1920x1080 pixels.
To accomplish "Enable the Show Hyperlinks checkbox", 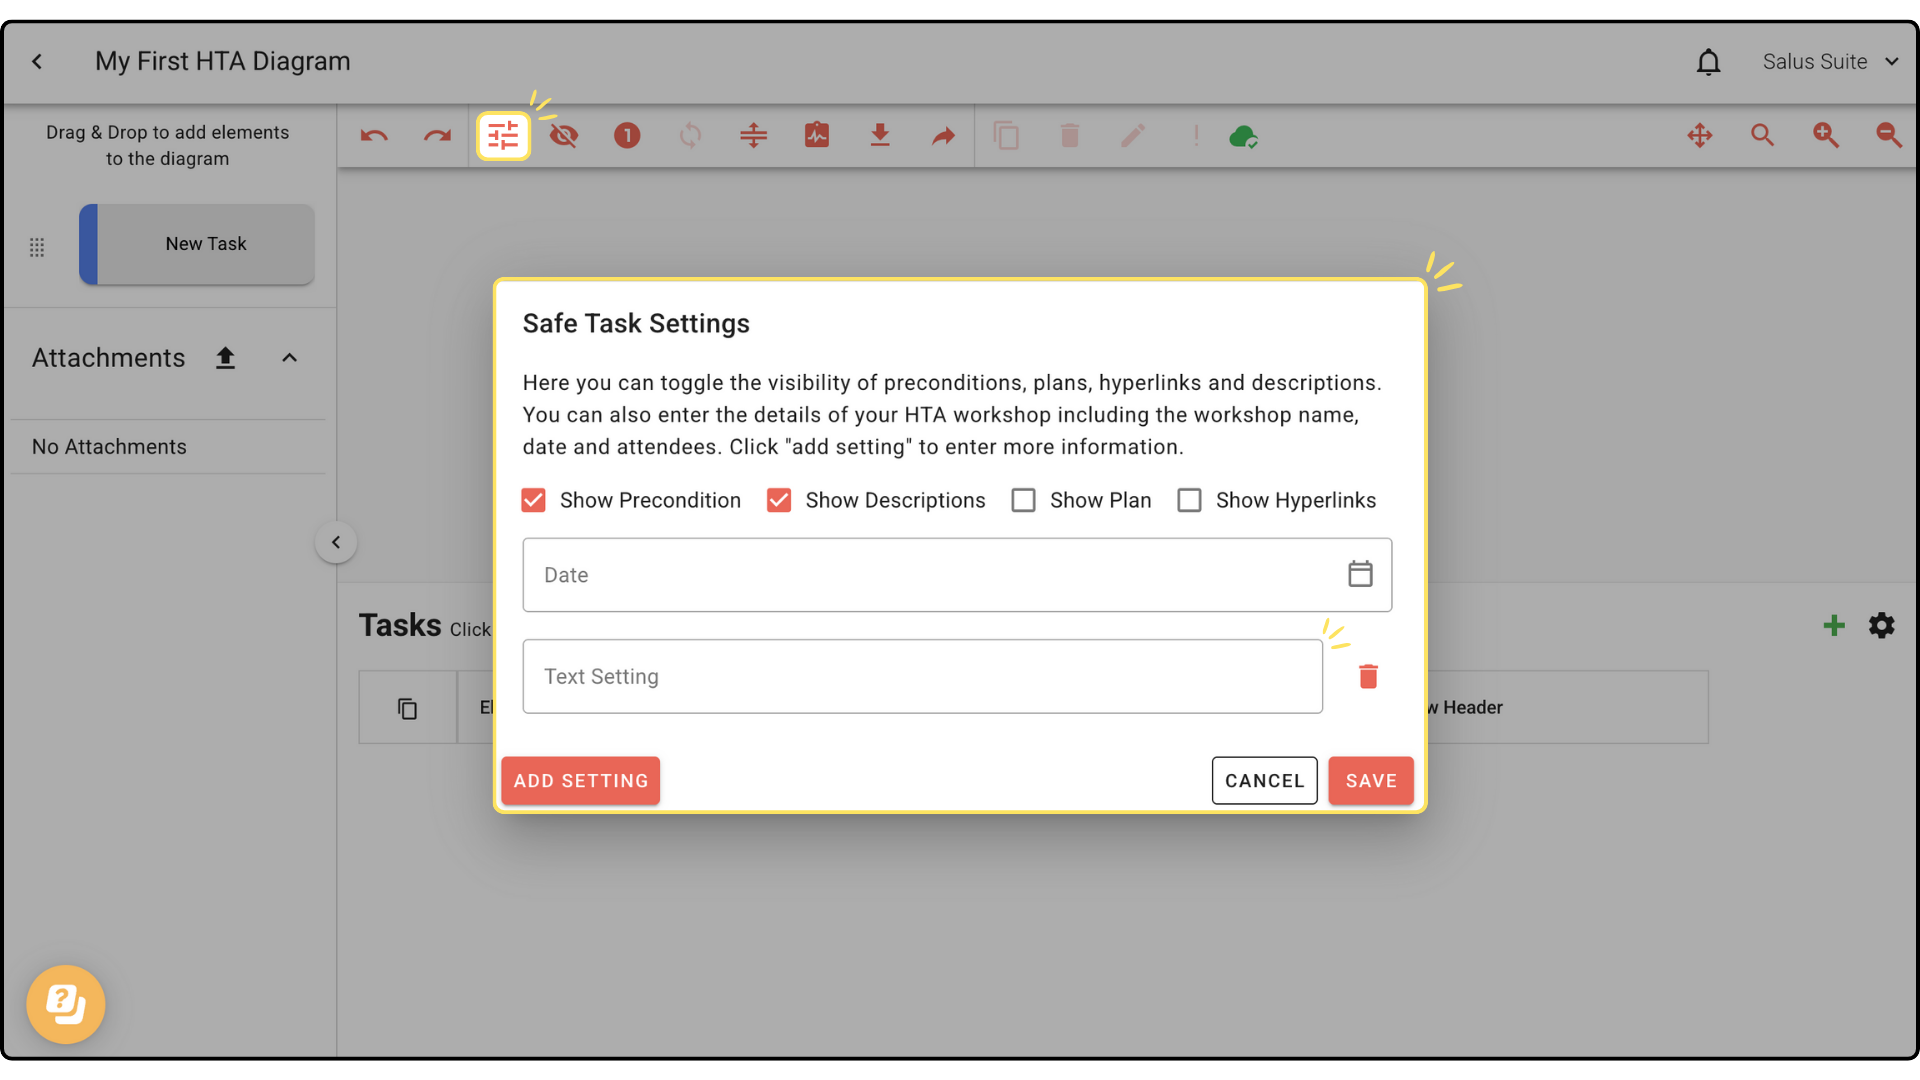I will click(1189, 500).
